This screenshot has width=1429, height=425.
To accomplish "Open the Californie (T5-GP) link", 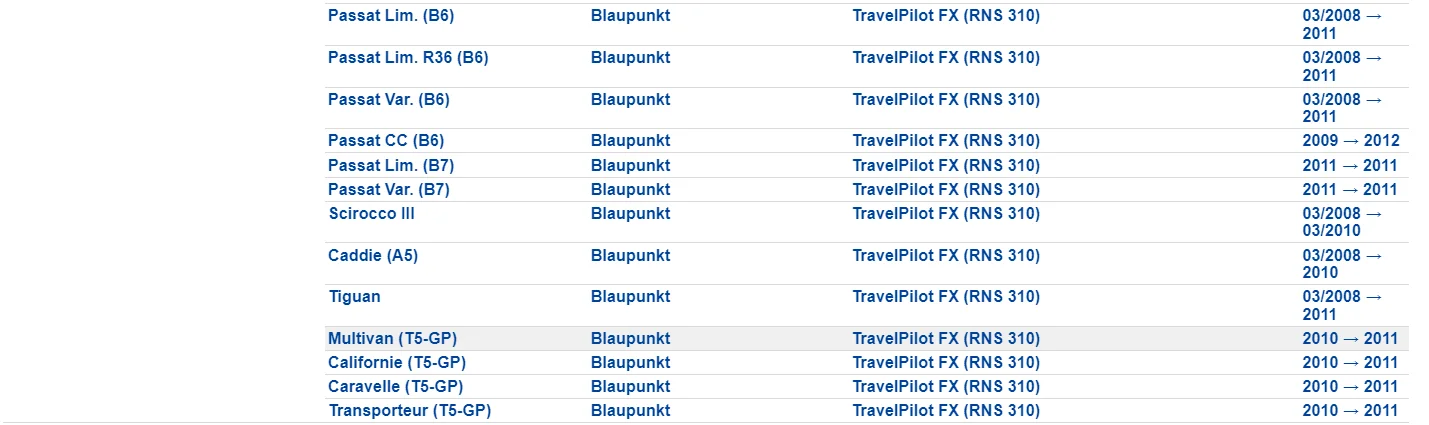I will [x=397, y=363].
